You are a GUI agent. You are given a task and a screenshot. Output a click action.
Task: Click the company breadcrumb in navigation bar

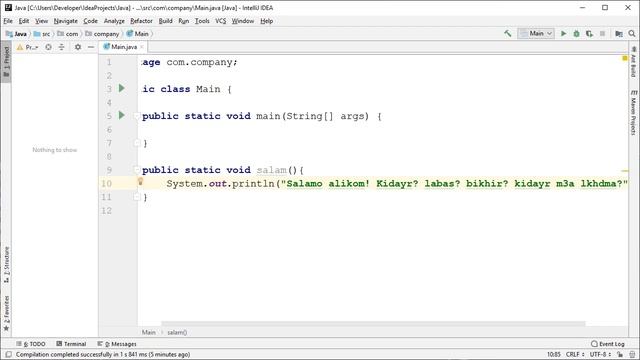102,34
